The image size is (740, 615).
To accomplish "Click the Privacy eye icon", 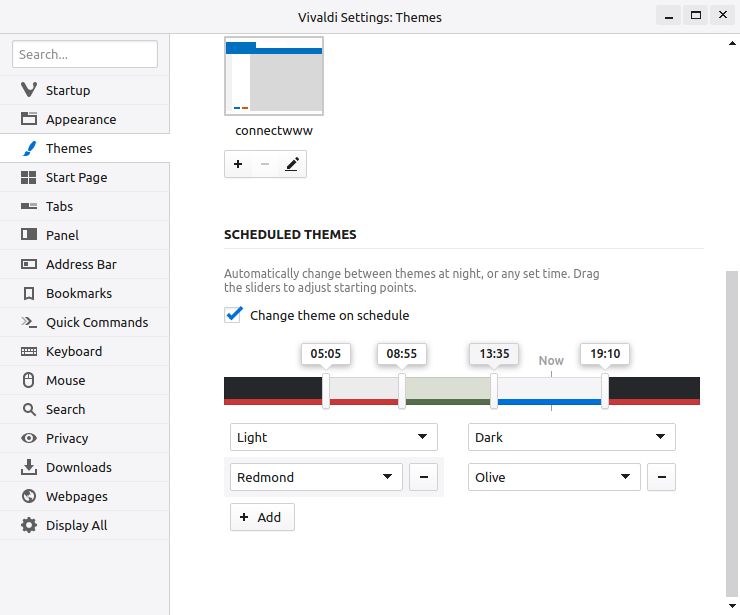I will 29,438.
